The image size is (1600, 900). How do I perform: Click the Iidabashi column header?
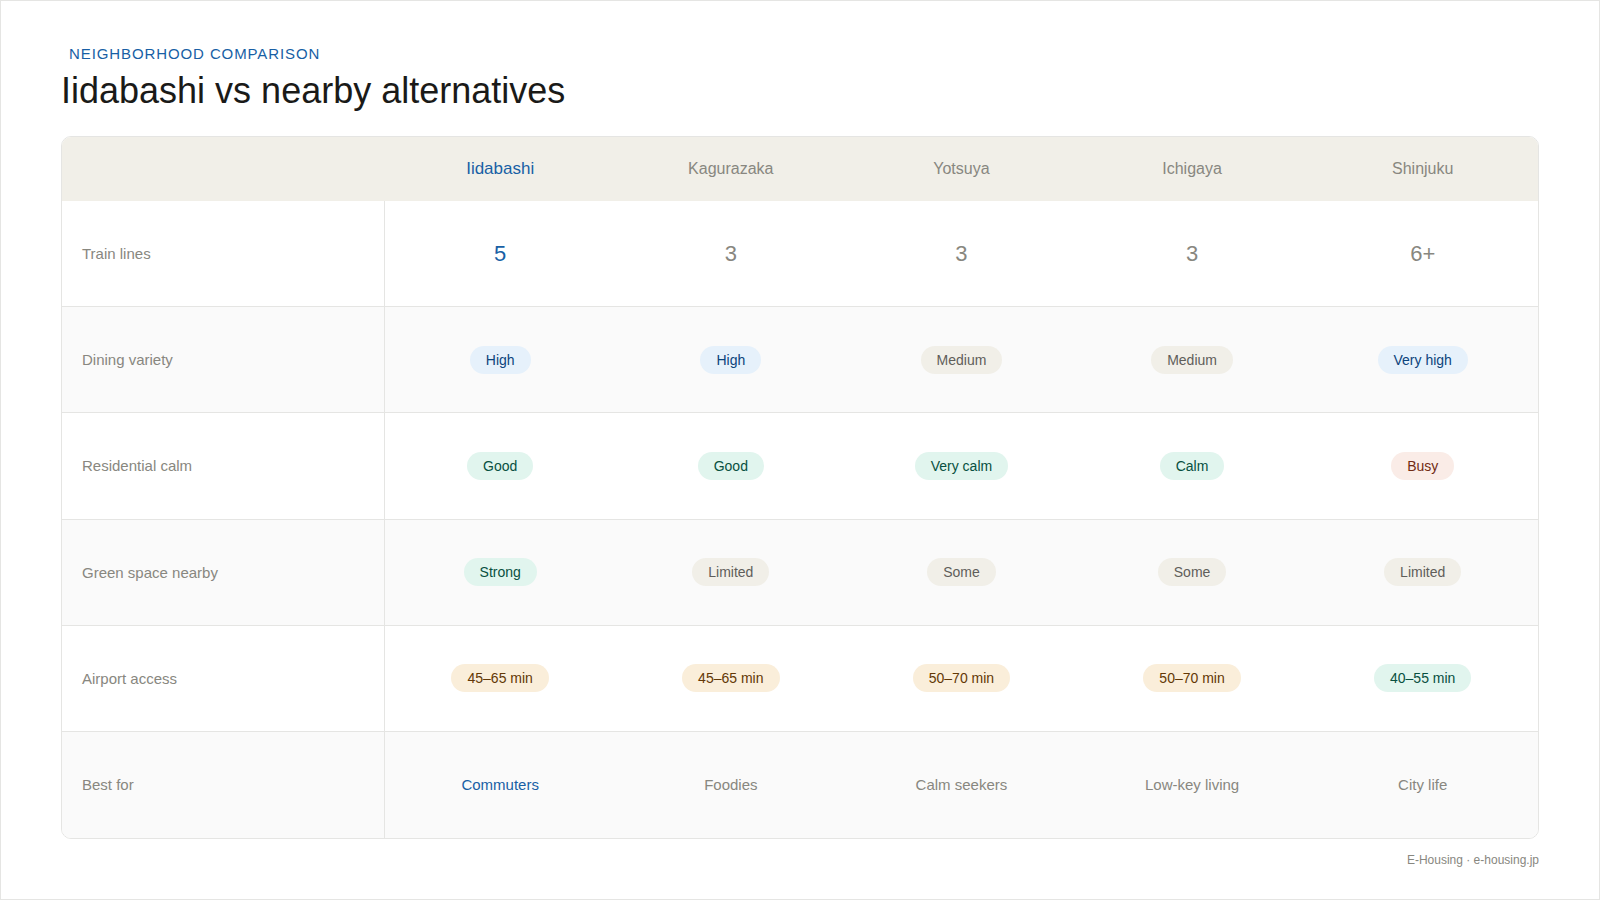pos(500,168)
